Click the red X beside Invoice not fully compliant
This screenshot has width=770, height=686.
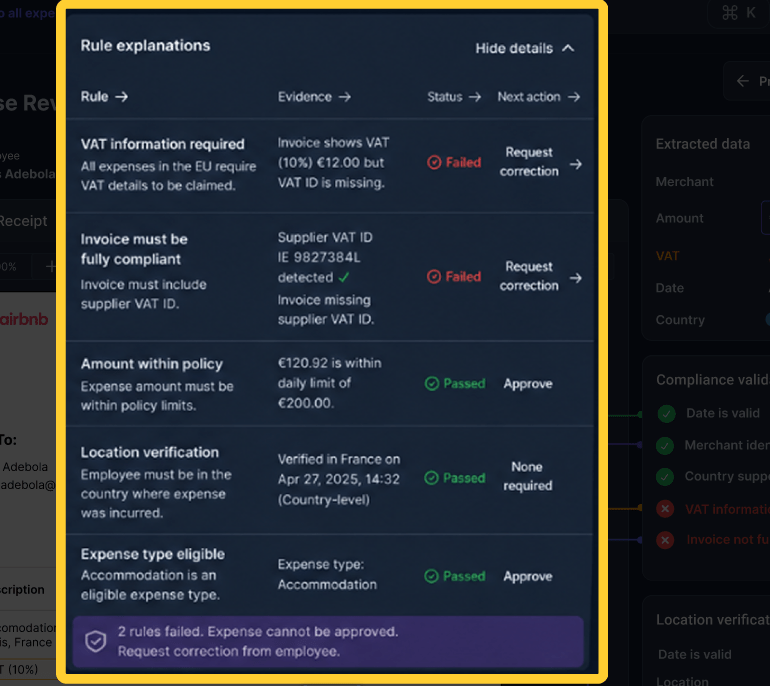point(665,540)
